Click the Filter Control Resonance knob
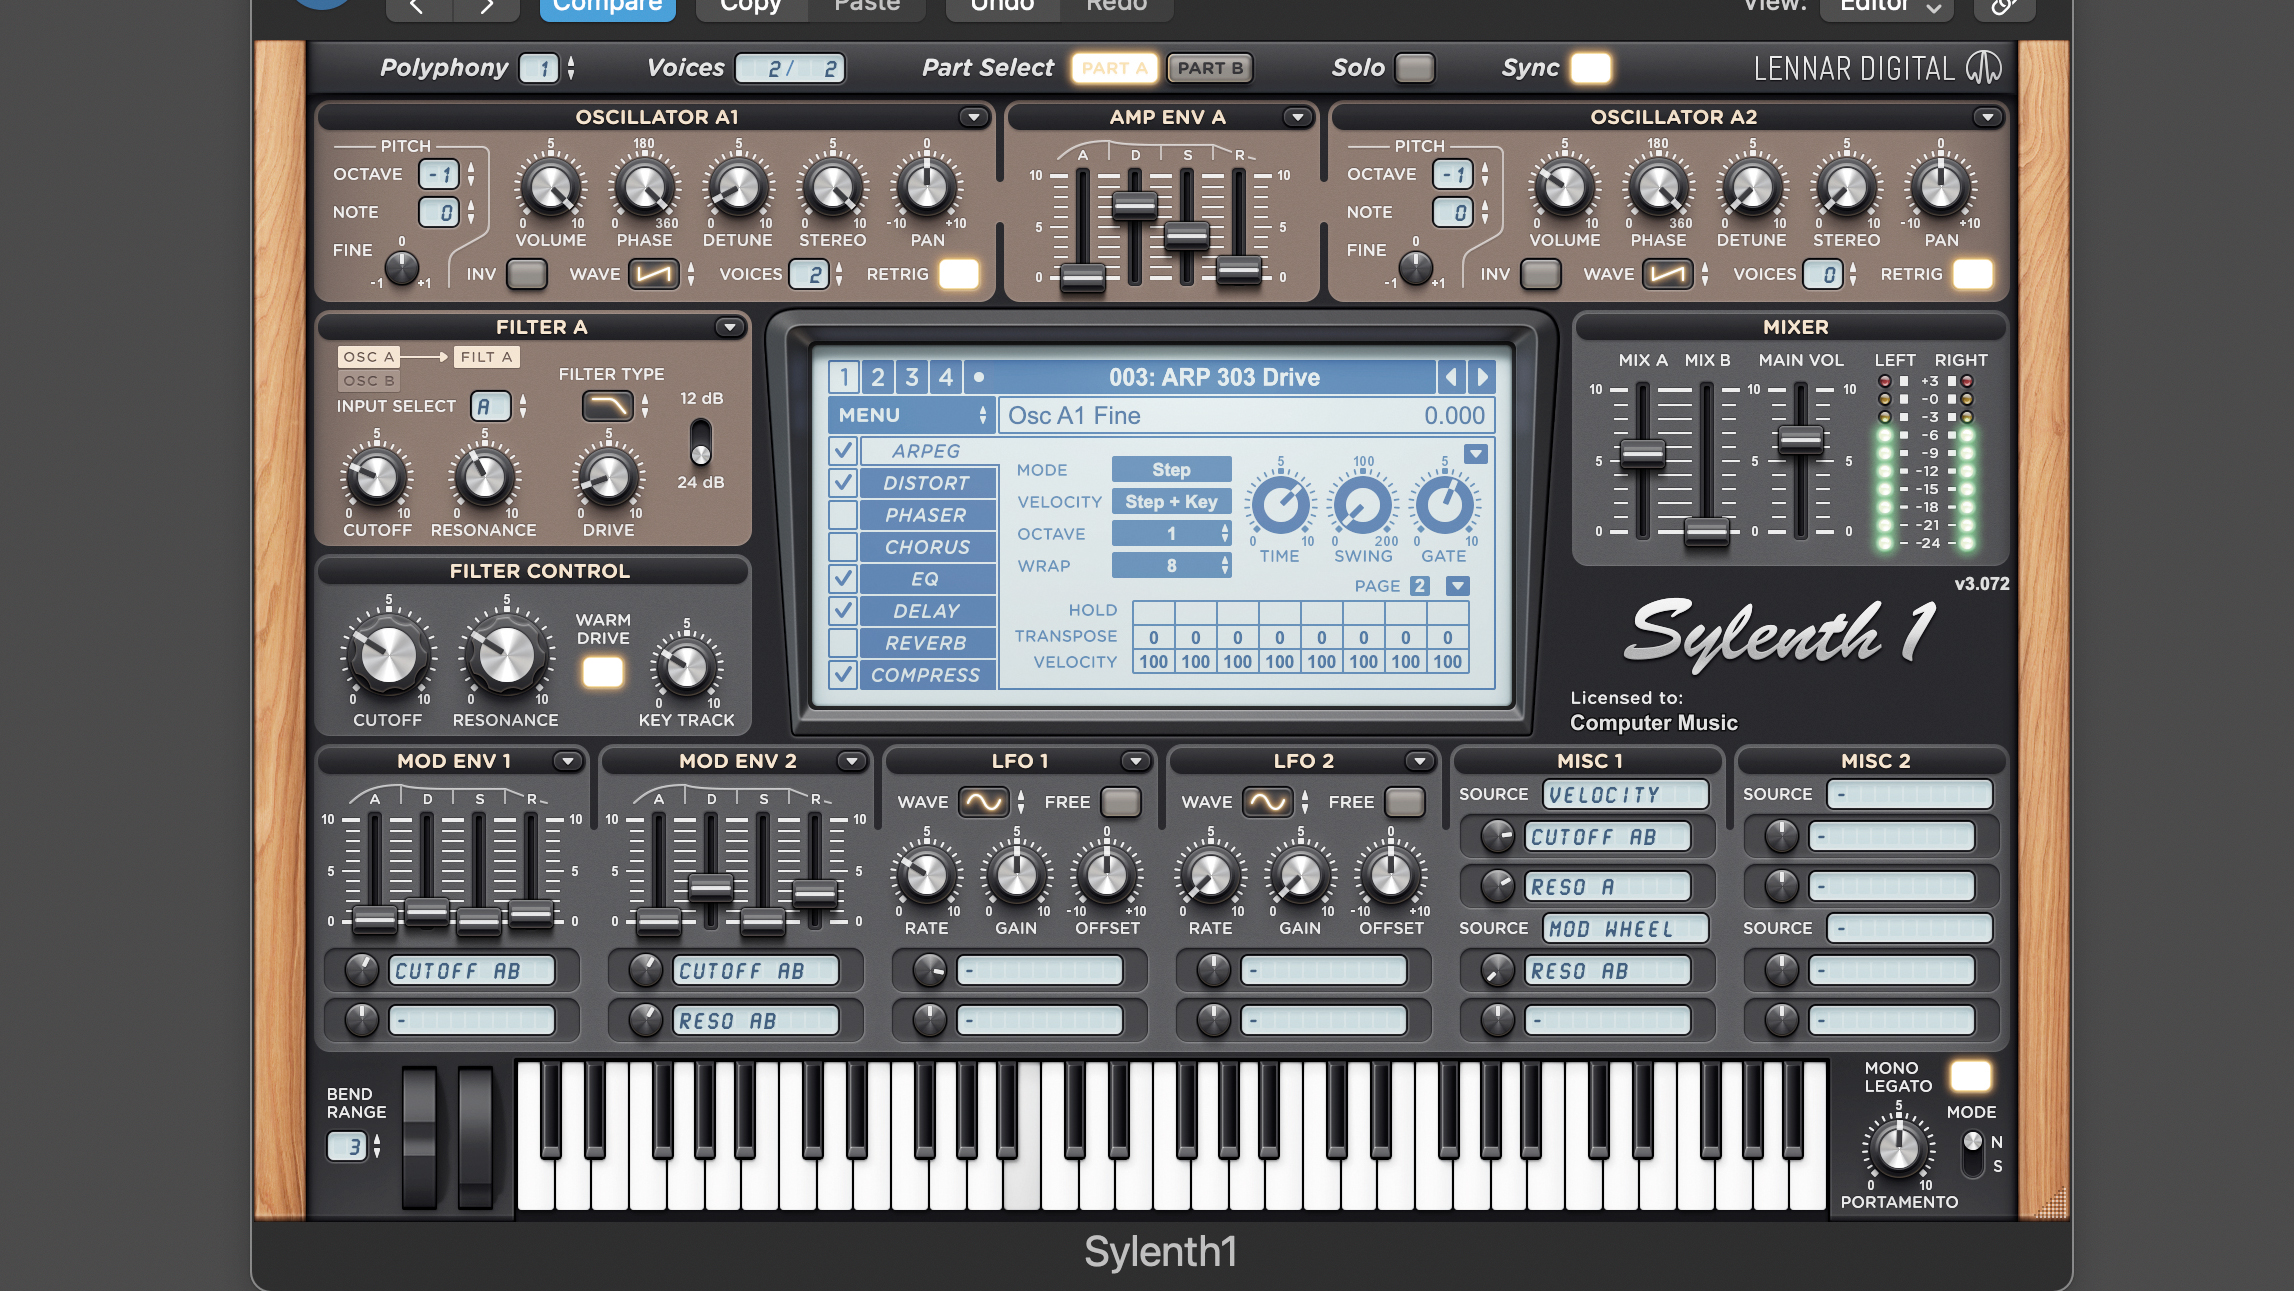The width and height of the screenshot is (2294, 1291). point(506,656)
